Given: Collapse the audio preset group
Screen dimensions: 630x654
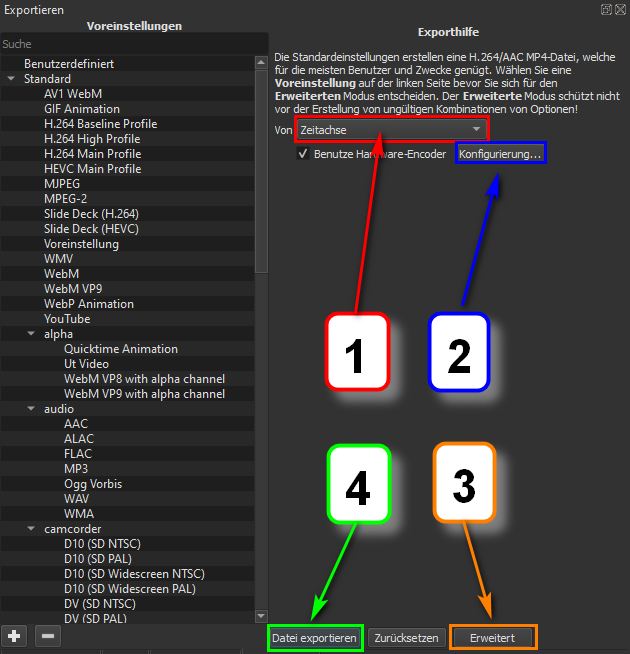Looking at the screenshot, I should click(31, 409).
